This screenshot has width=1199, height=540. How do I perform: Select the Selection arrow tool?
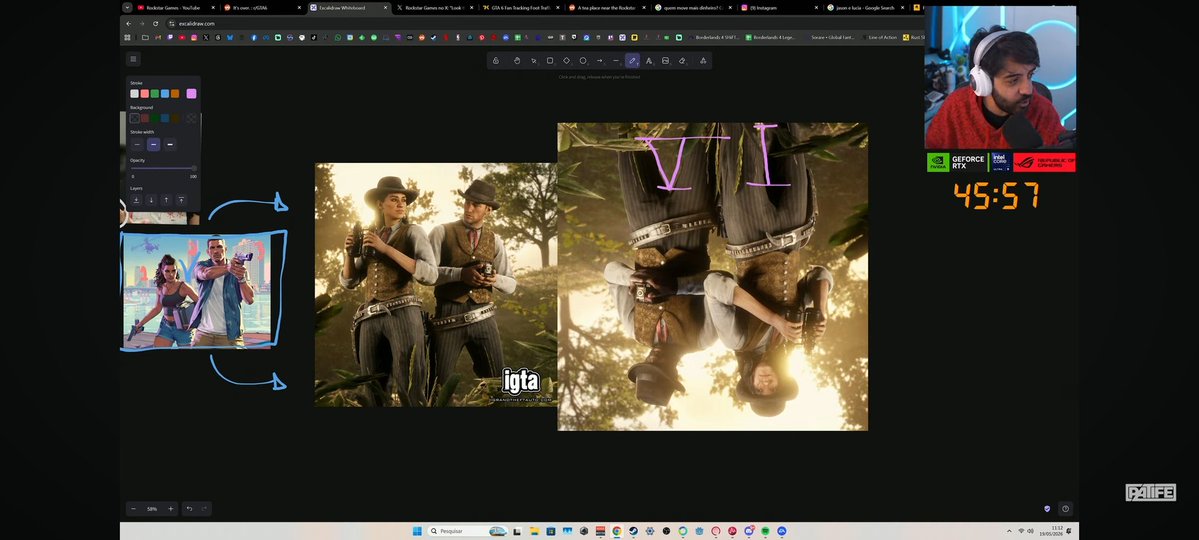point(534,60)
